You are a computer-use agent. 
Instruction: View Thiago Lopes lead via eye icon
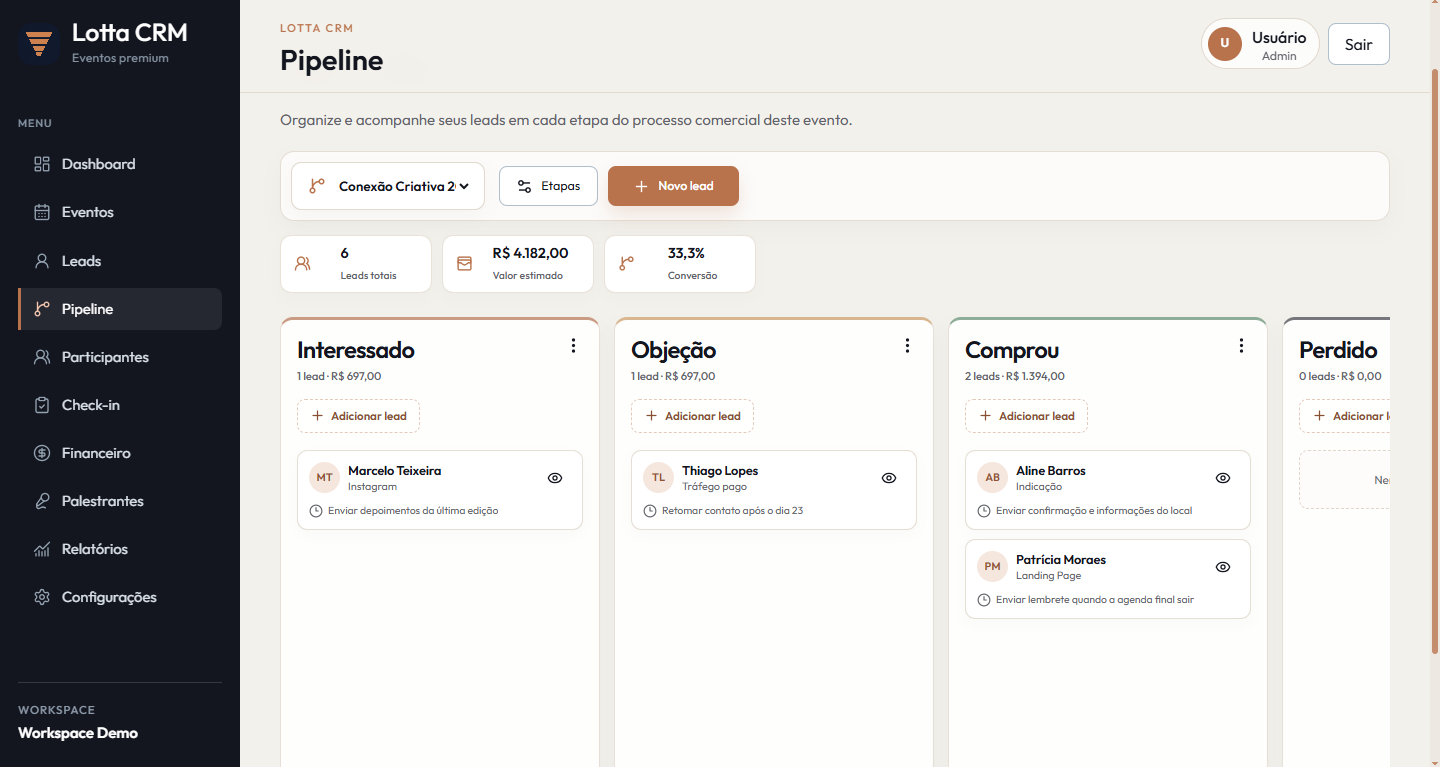pyautogui.click(x=889, y=478)
